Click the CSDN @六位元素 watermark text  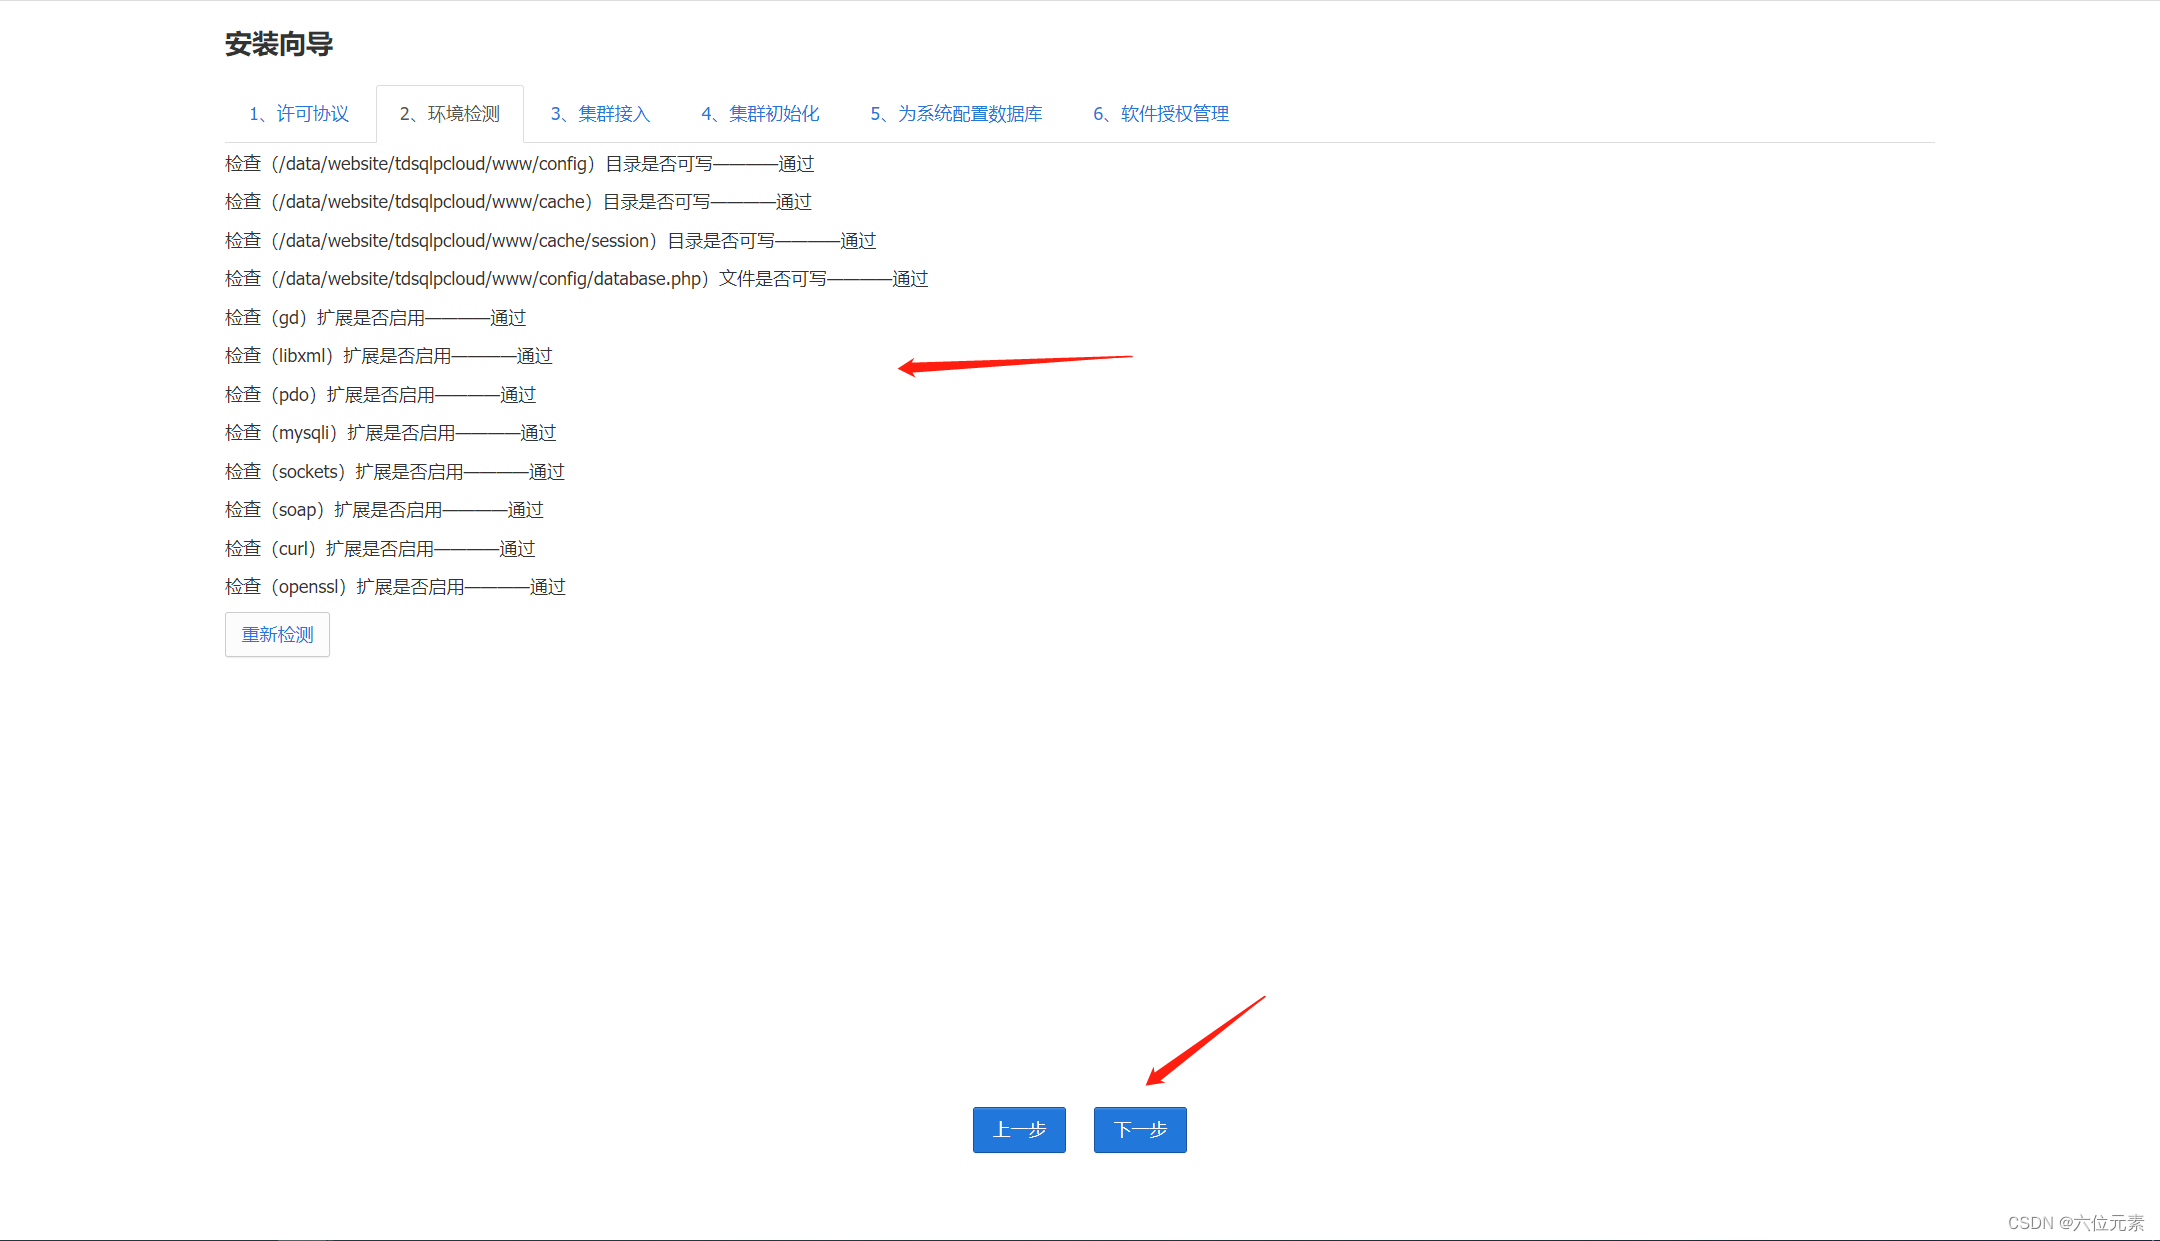click(x=2075, y=1223)
